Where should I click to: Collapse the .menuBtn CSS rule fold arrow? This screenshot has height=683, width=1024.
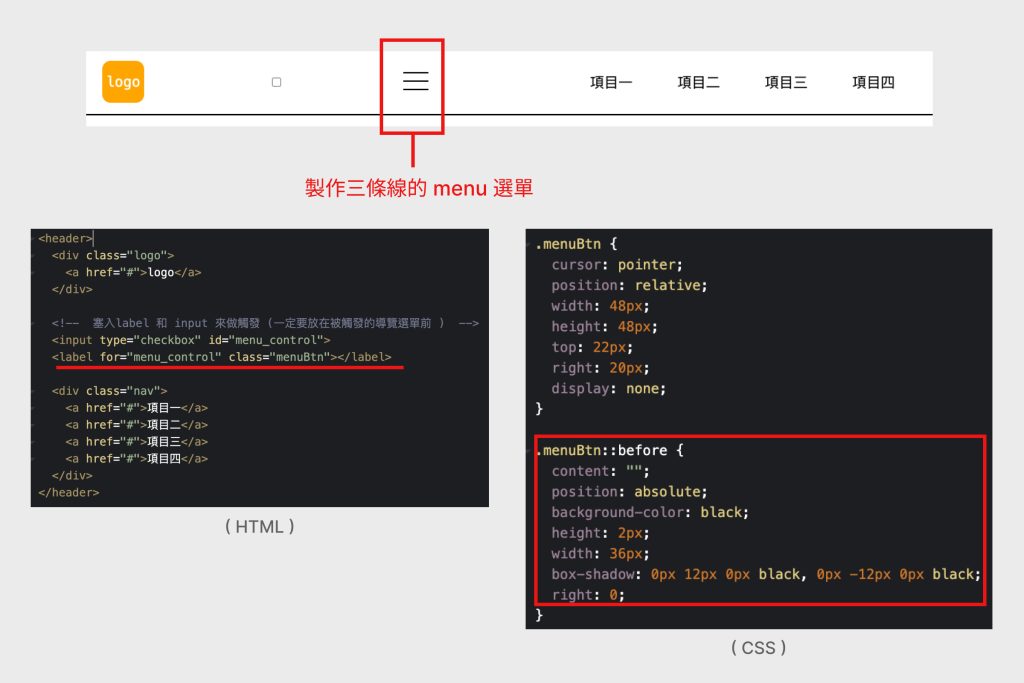tap(531, 244)
